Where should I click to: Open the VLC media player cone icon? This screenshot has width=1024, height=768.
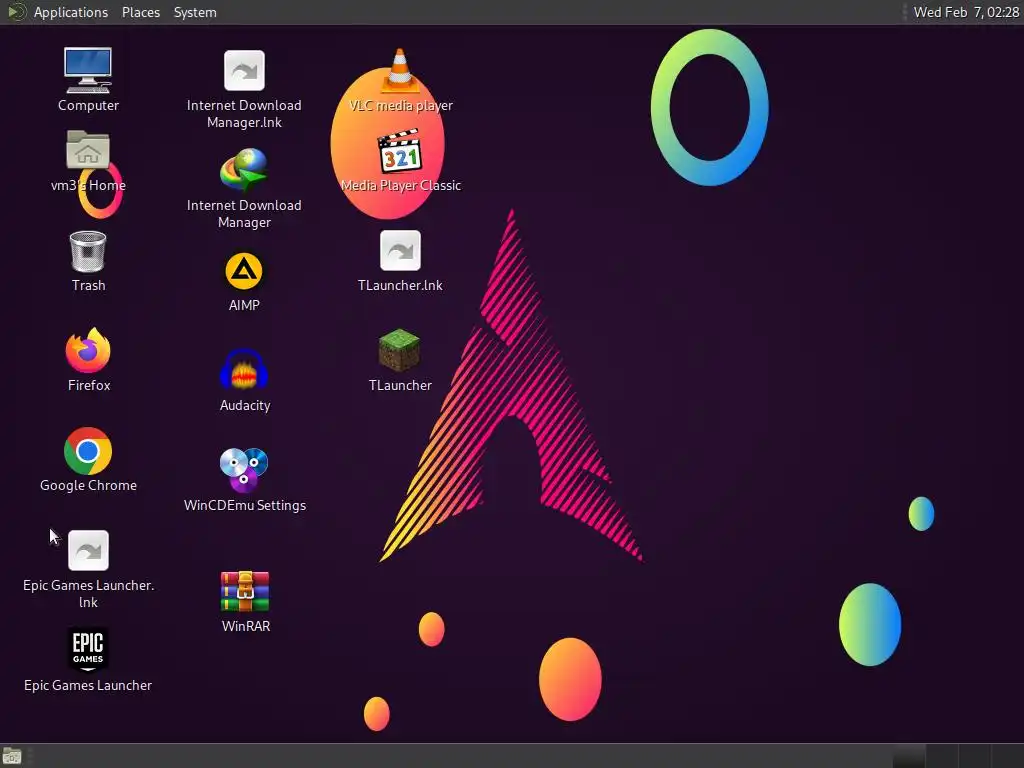coord(400,70)
